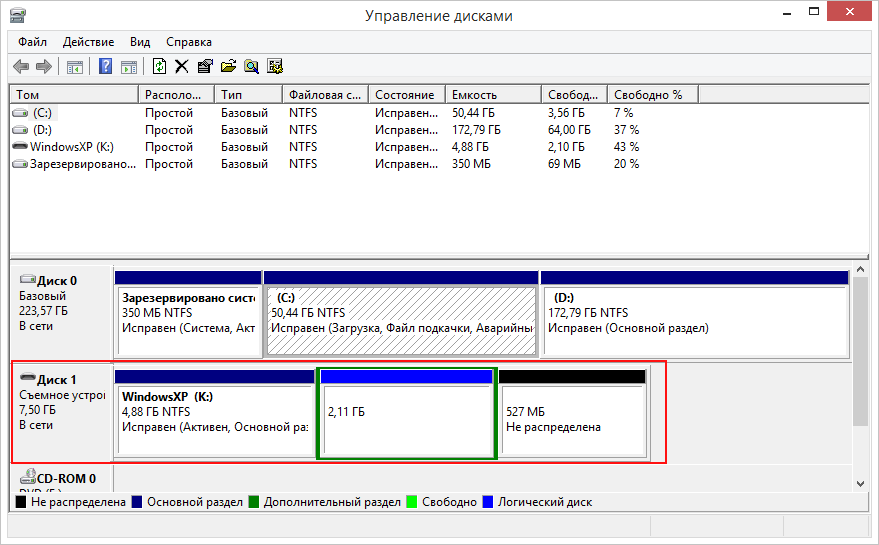This screenshot has width=879, height=545.
Task: Click the Back arrow in toolbar
Action: tap(21, 67)
